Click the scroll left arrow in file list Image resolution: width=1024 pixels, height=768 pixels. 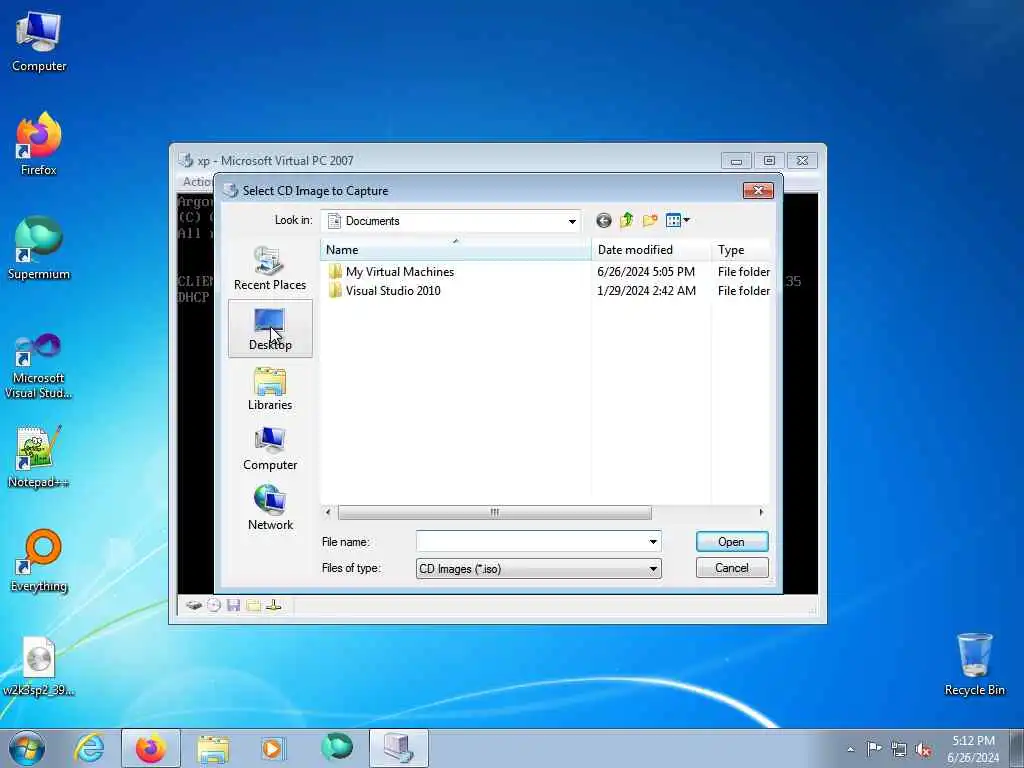(328, 513)
